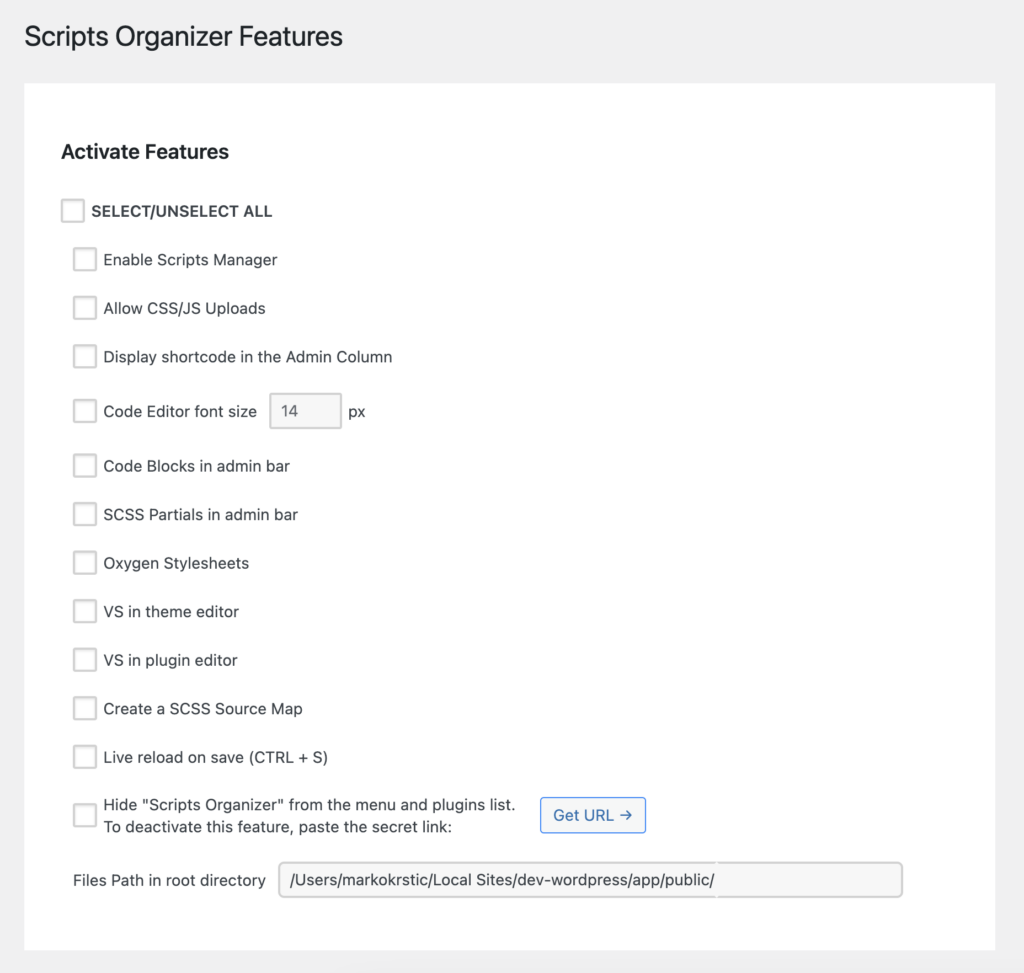This screenshot has height=973, width=1024.
Task: Toggle the Oxygen Stylesheets checkbox
Action: [85, 562]
